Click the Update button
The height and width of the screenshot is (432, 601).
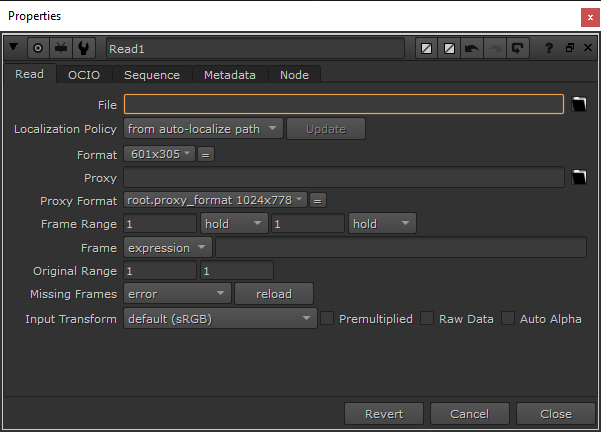tap(326, 129)
